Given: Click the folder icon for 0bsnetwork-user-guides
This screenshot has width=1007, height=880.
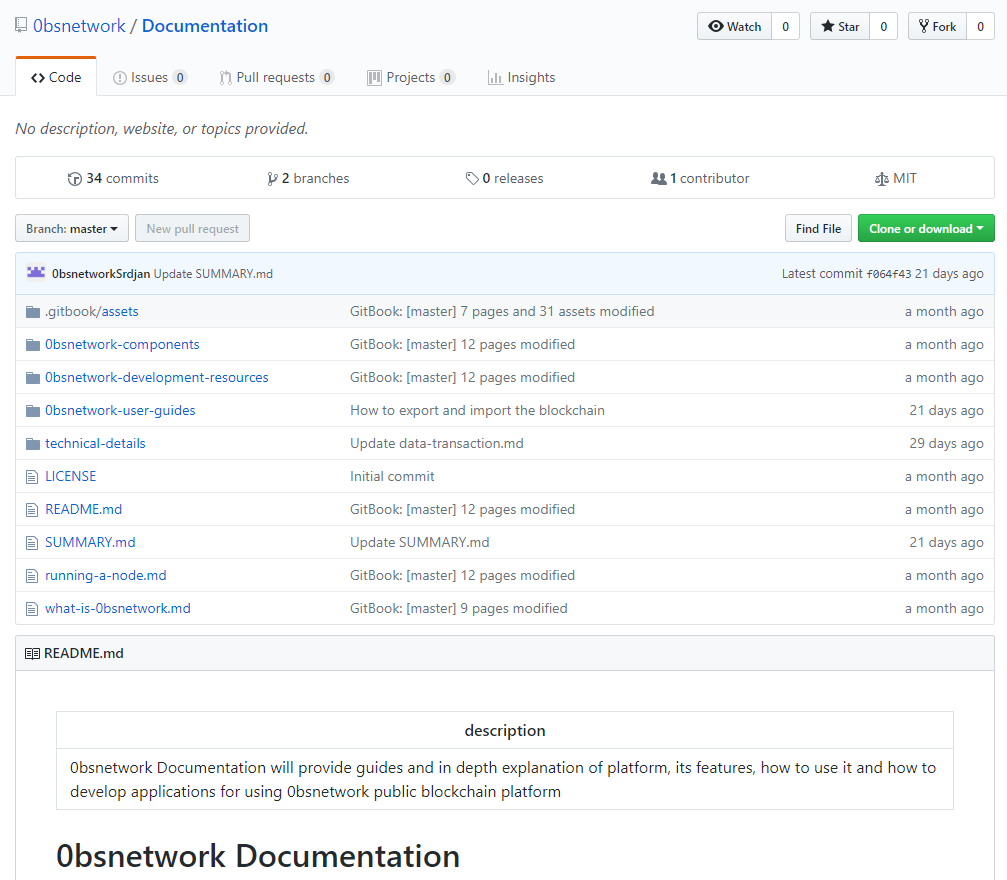Looking at the screenshot, I should click(x=33, y=410).
